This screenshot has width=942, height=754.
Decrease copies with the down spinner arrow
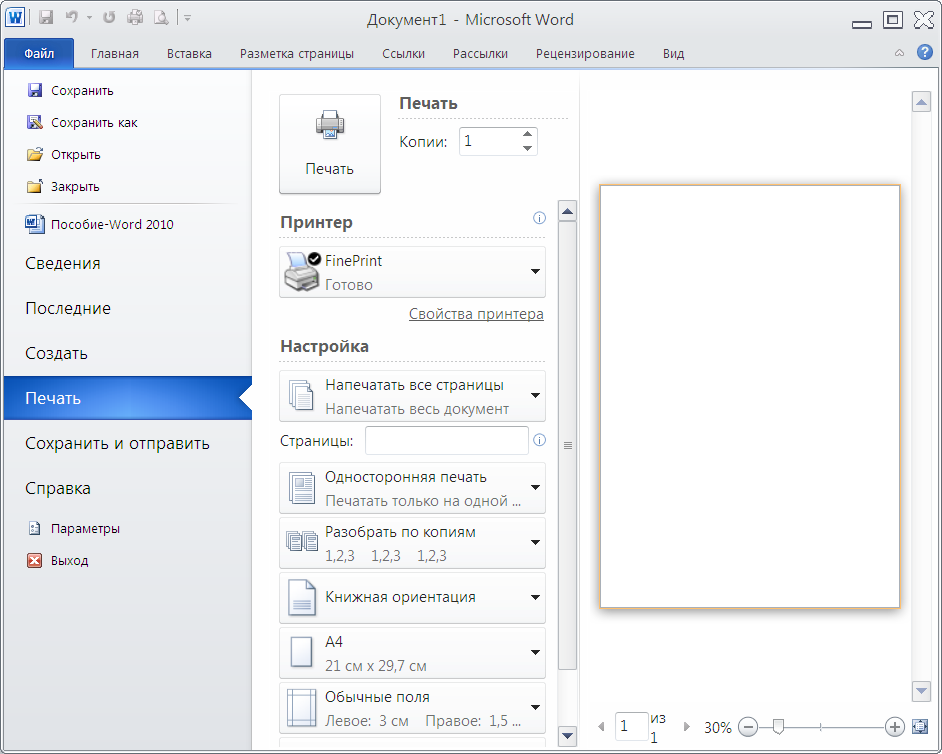coord(527,148)
